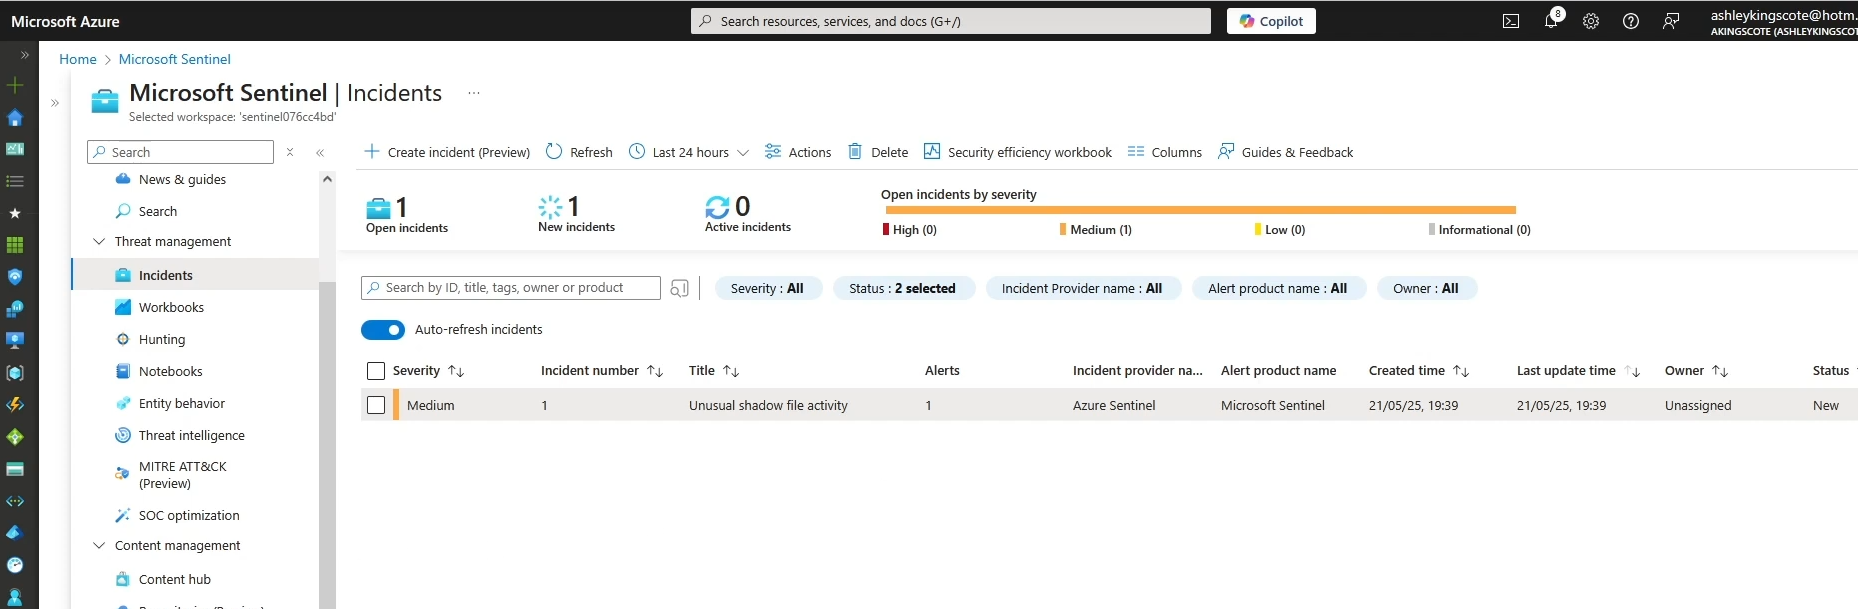This screenshot has height=609, width=1858.
Task: Open Azure portal Home icon in left rail
Action: tap(15, 117)
